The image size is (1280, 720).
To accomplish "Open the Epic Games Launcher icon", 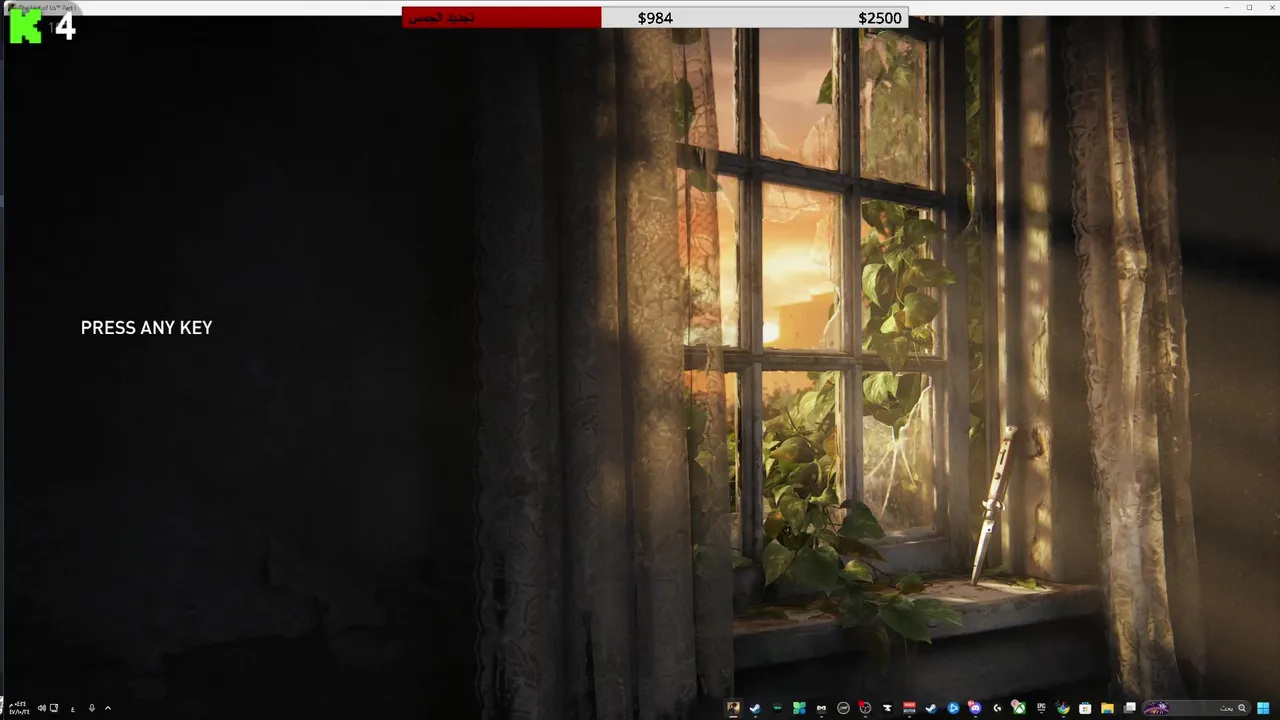I will click(1041, 708).
